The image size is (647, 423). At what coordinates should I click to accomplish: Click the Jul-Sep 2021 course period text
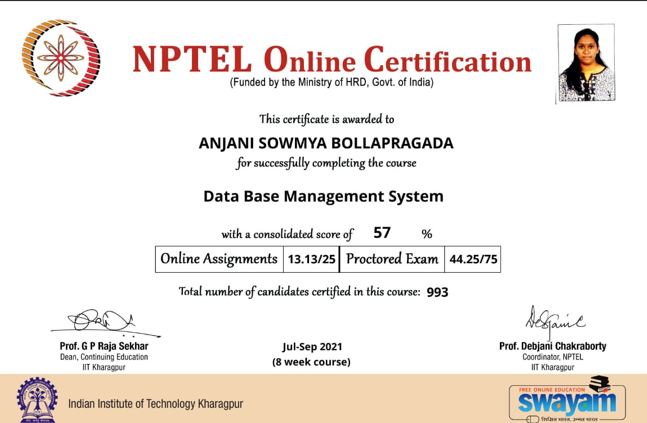click(312, 346)
